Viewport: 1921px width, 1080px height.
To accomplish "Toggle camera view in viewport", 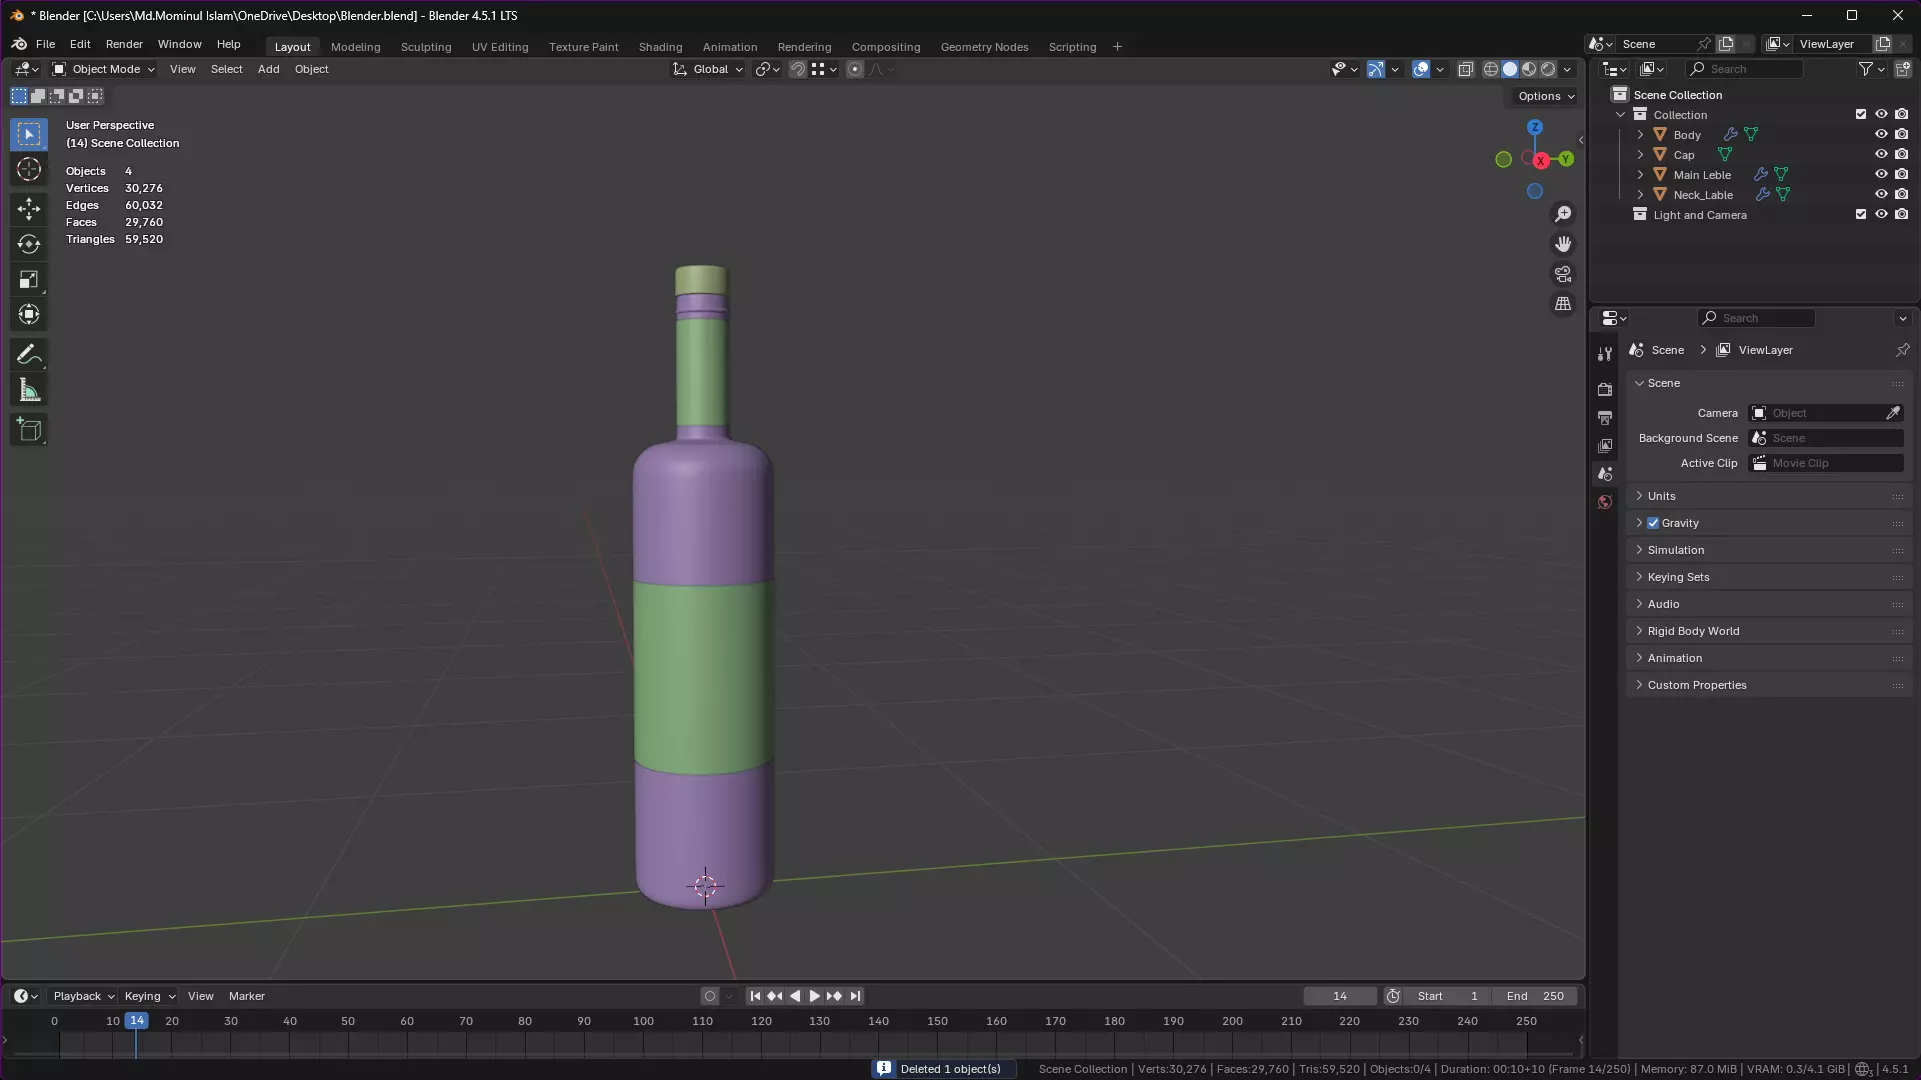I will point(1563,274).
